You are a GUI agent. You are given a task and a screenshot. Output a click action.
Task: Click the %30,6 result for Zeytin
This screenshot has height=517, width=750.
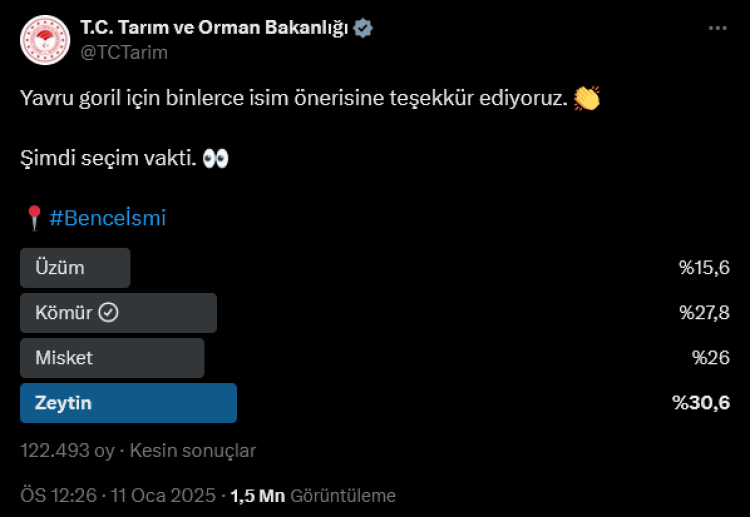coord(701,403)
